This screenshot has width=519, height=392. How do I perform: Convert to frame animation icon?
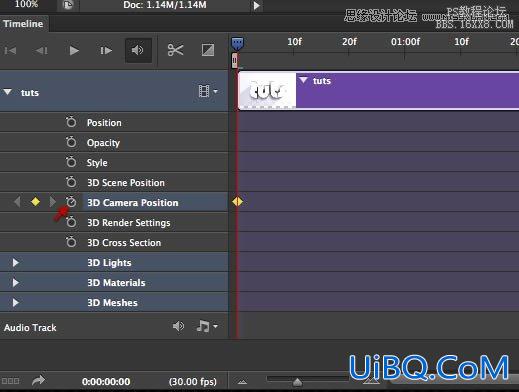pyautogui.click(x=10, y=381)
